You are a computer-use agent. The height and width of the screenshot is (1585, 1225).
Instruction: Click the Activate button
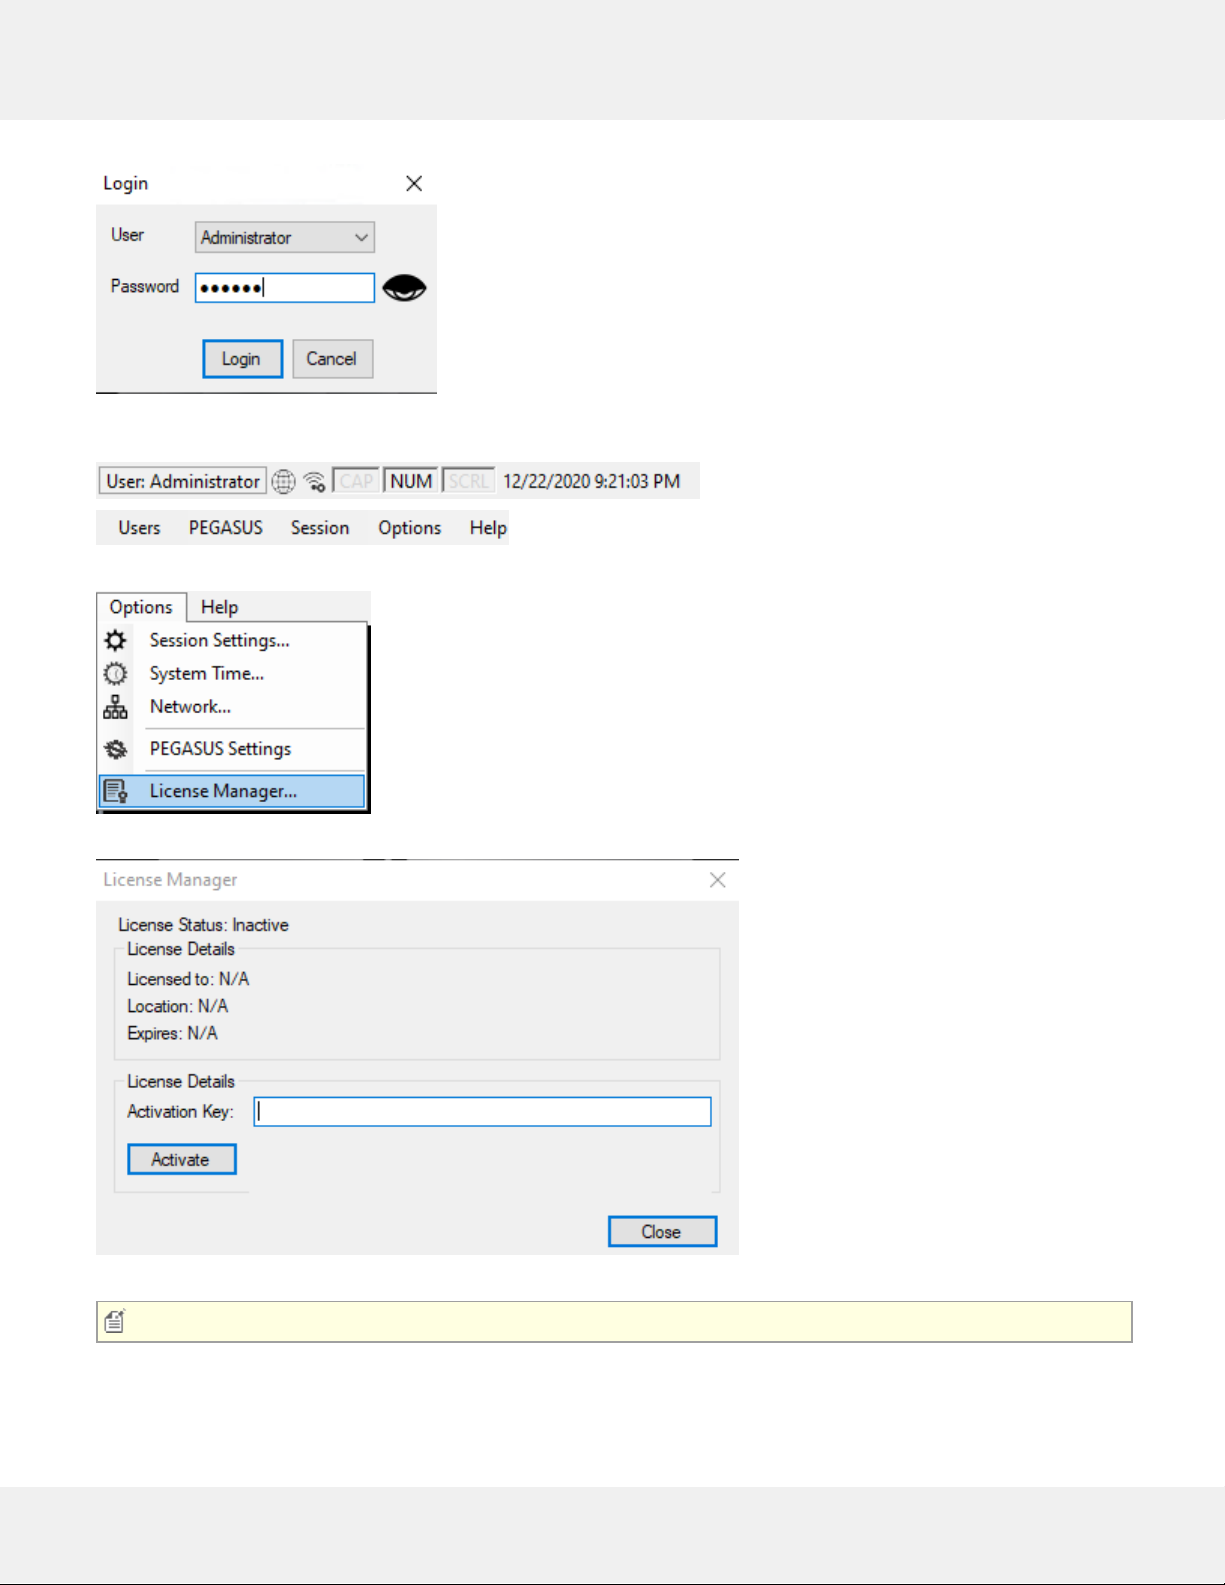(182, 1159)
